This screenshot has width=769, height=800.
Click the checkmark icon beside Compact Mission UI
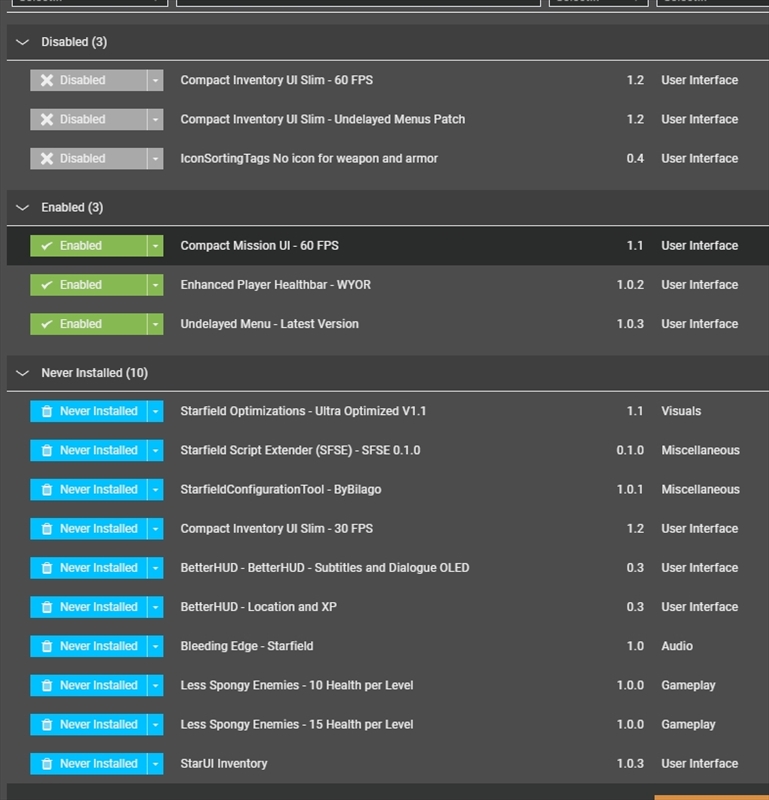coord(47,246)
